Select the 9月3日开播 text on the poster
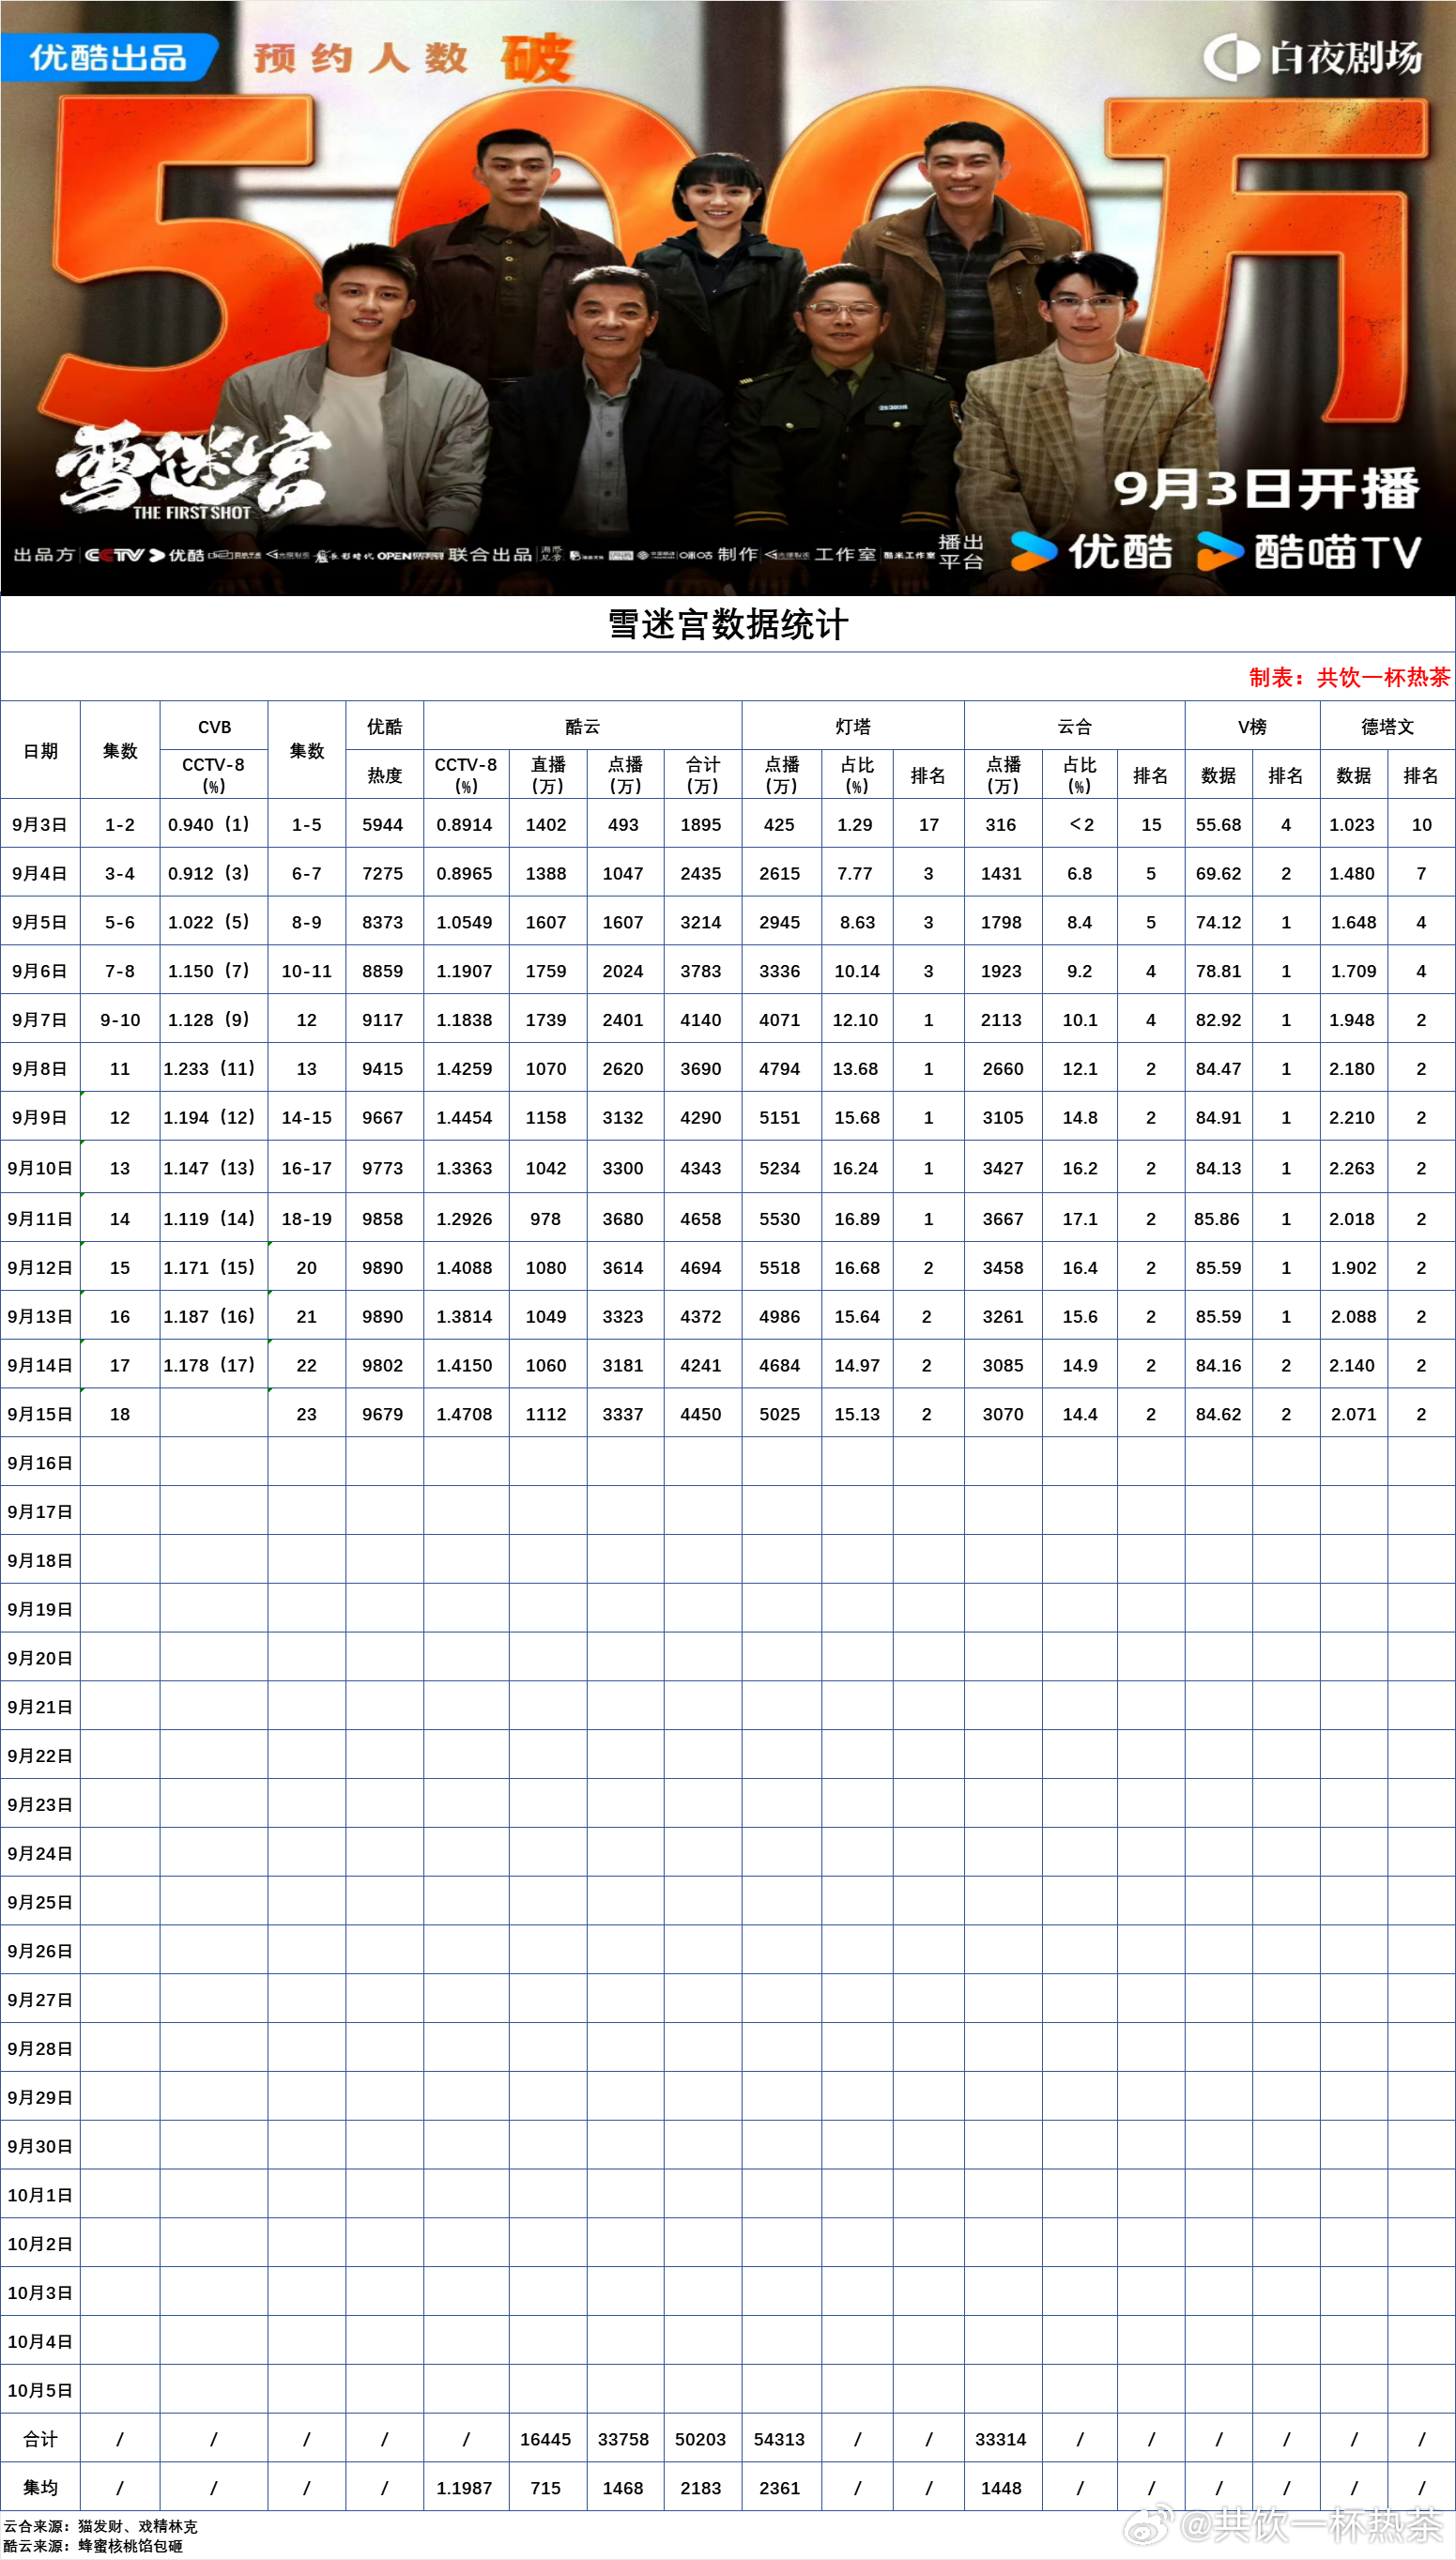 (x=1266, y=489)
